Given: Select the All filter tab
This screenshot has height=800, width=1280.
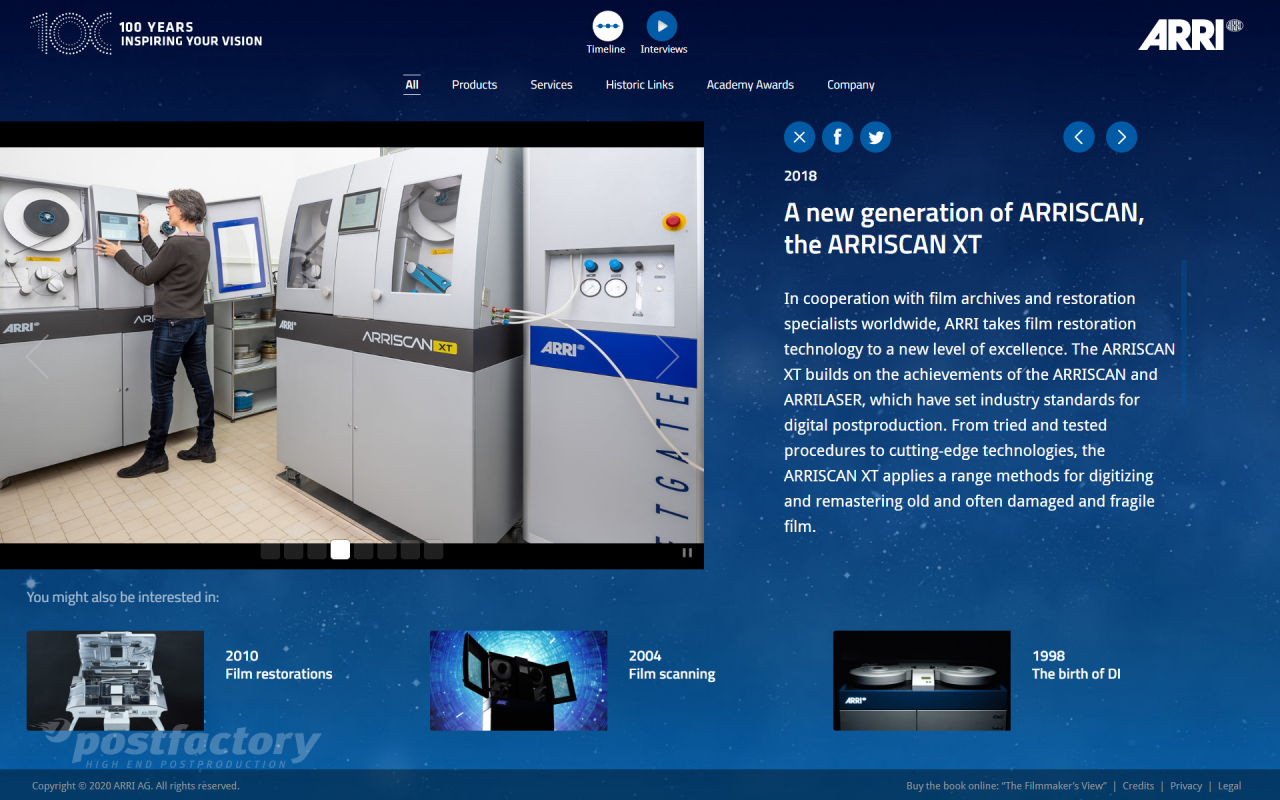Looking at the screenshot, I should (x=412, y=85).
